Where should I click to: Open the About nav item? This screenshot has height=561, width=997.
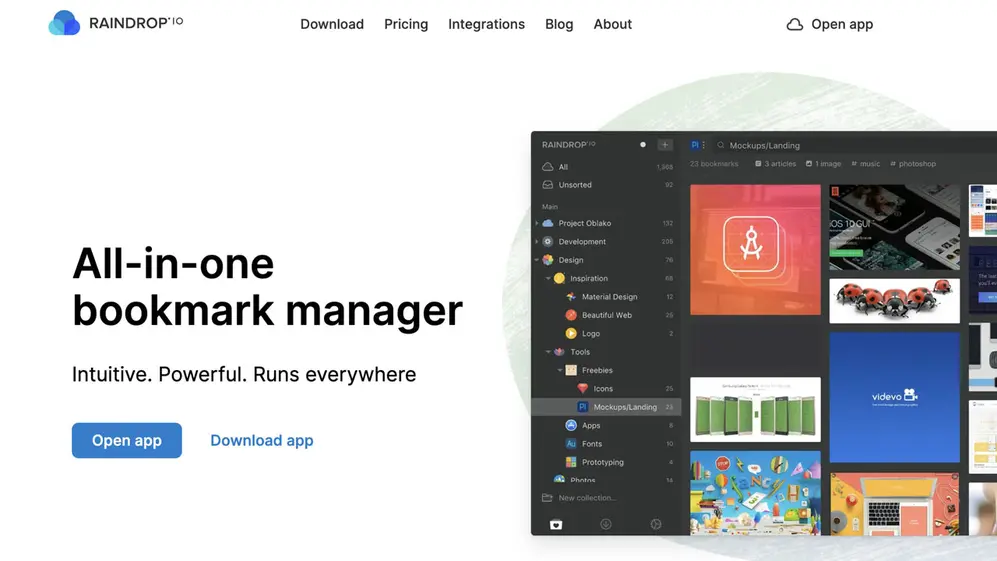(612, 24)
